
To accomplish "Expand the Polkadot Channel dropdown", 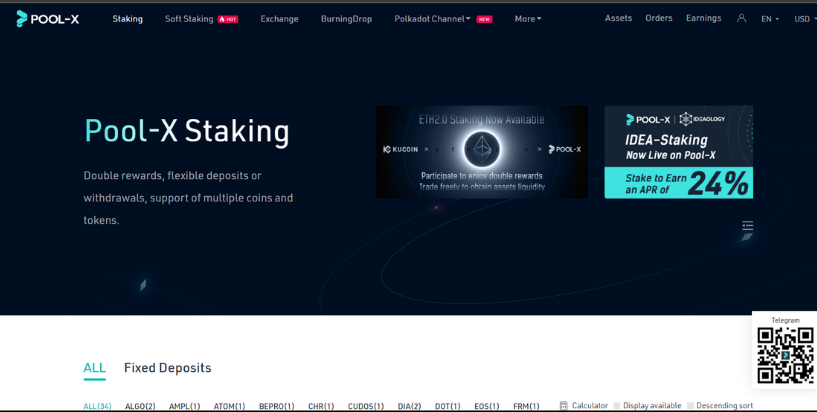I will point(432,19).
